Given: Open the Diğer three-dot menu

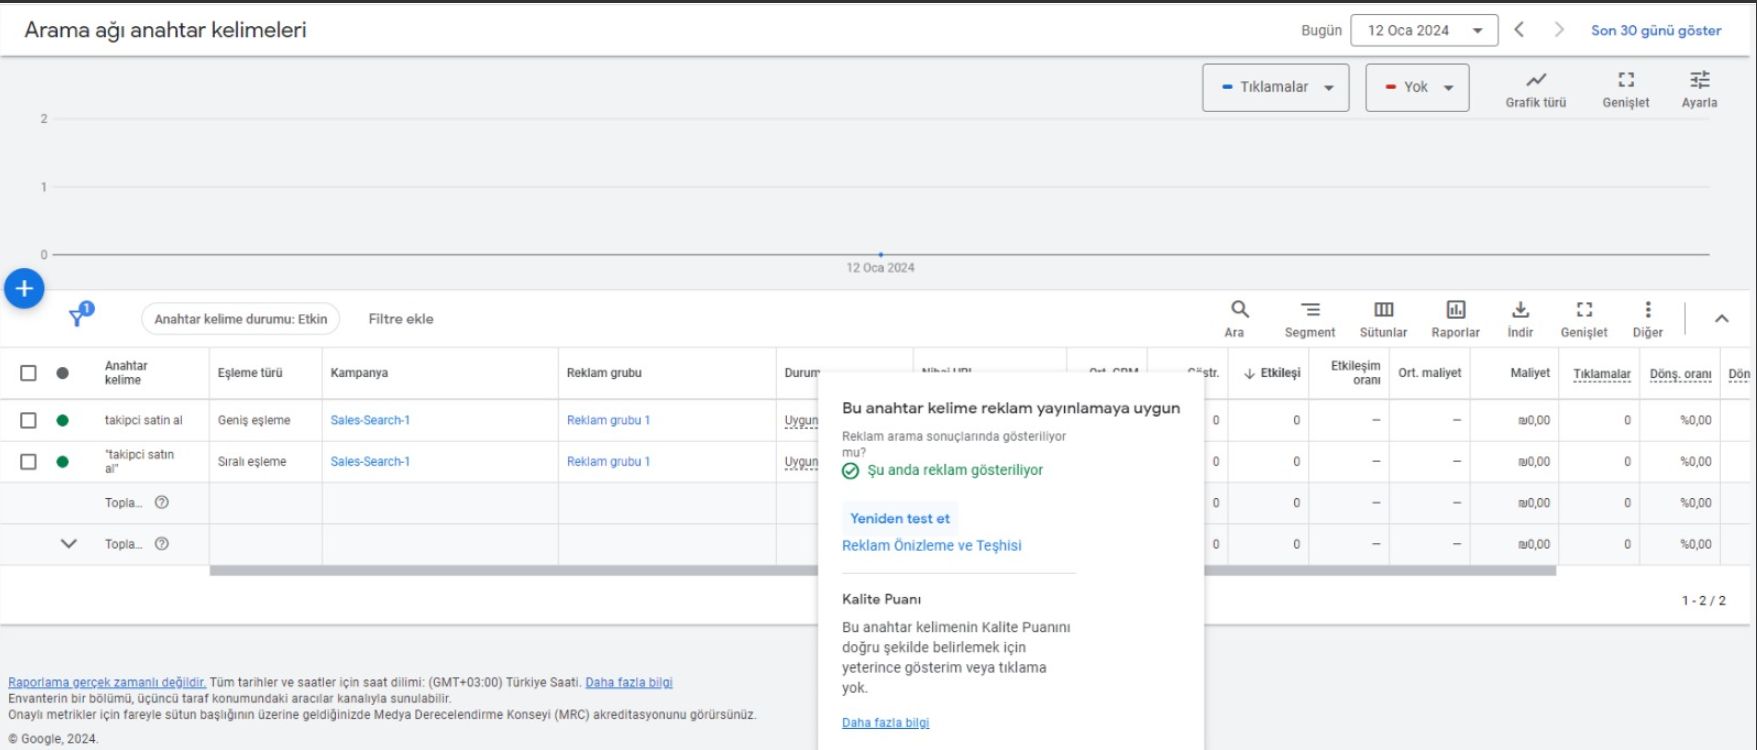Looking at the screenshot, I should click(1648, 319).
